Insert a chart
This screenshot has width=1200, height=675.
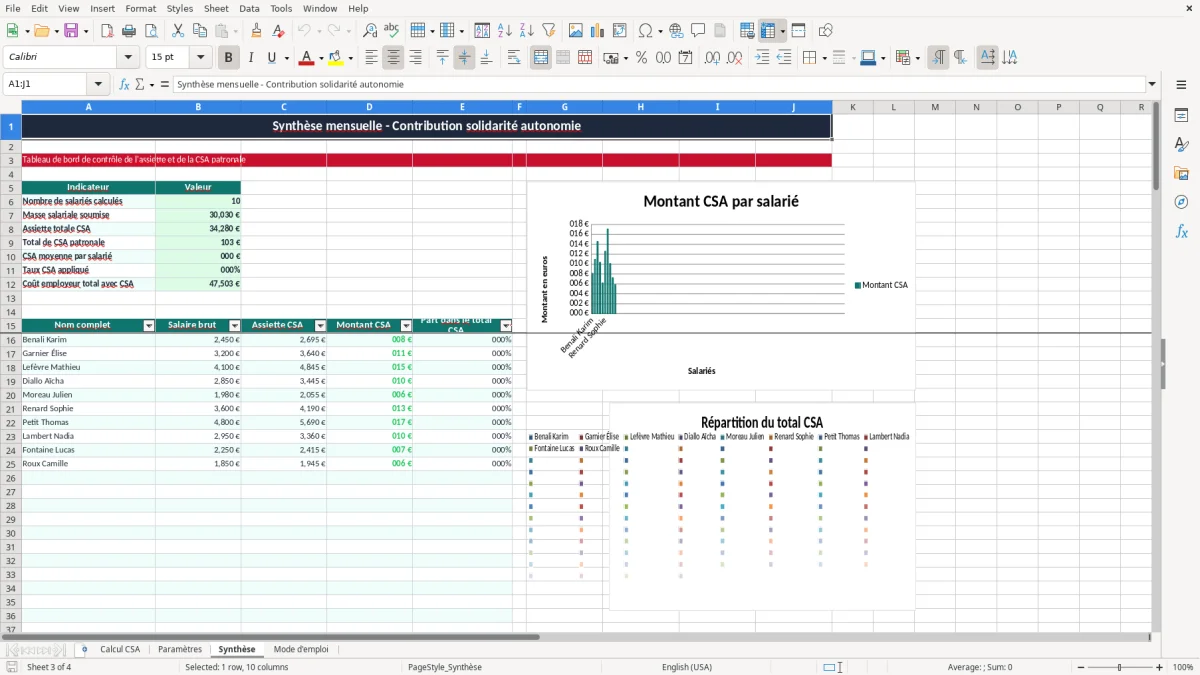598,31
